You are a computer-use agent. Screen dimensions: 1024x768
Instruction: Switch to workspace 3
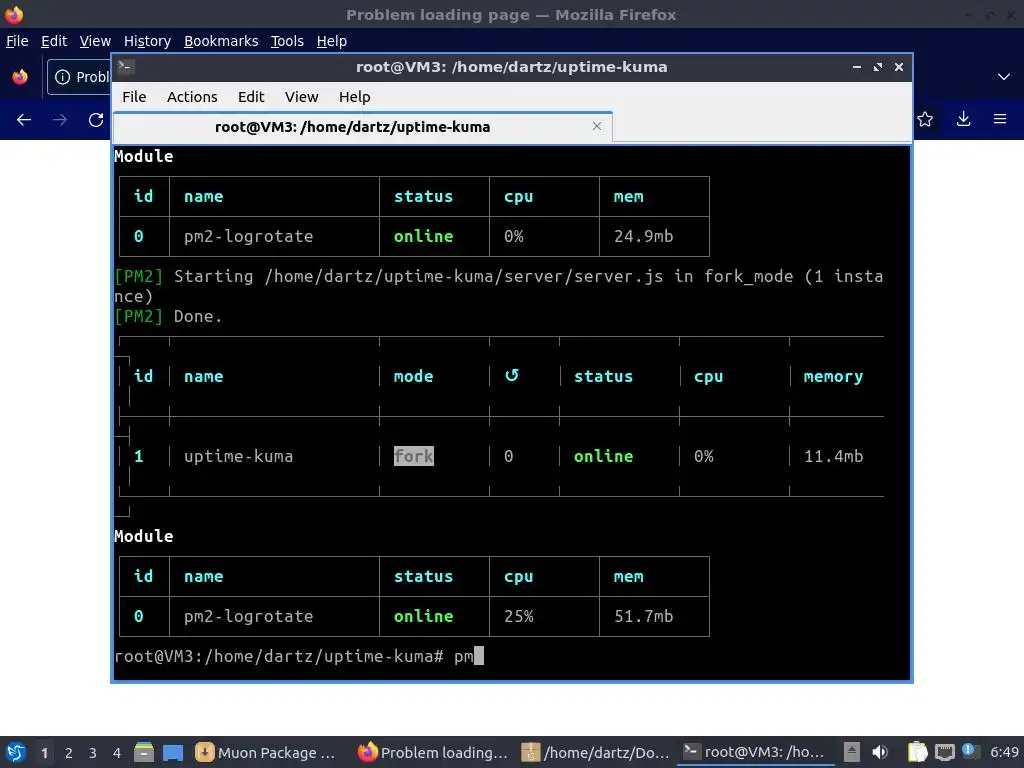(x=93, y=753)
